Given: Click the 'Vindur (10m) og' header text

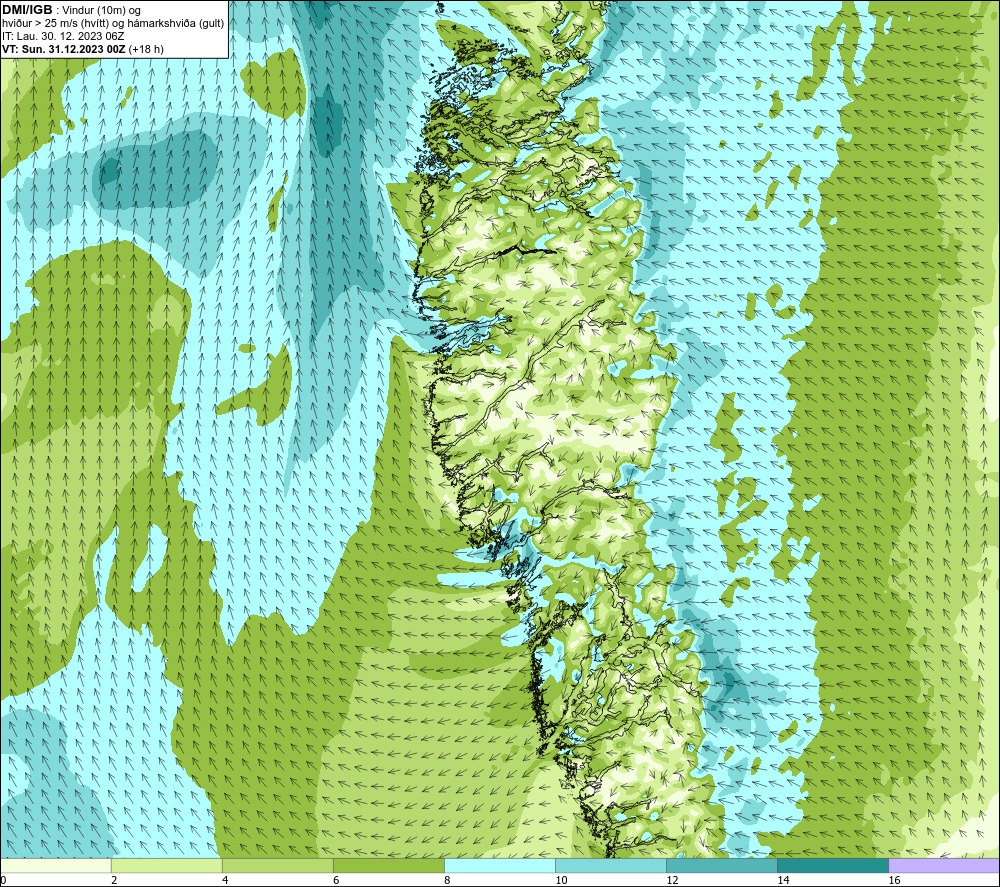Looking at the screenshot, I should [x=101, y=11].
